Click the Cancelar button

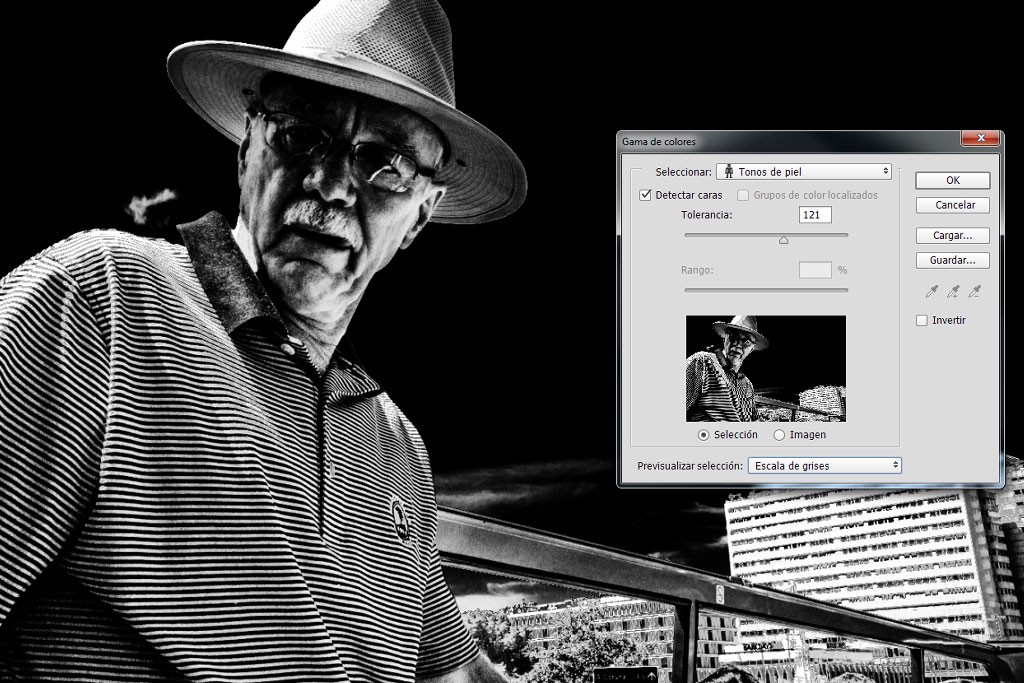pyautogui.click(x=952, y=205)
